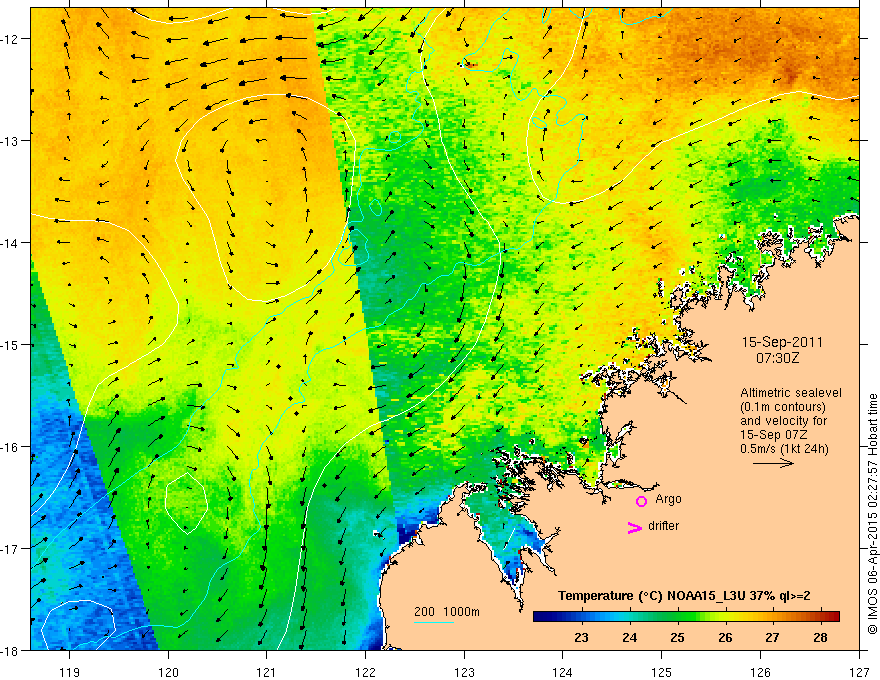The height and width of the screenshot is (680, 880).
Task: Click the color bar value 23
Action: (581, 638)
